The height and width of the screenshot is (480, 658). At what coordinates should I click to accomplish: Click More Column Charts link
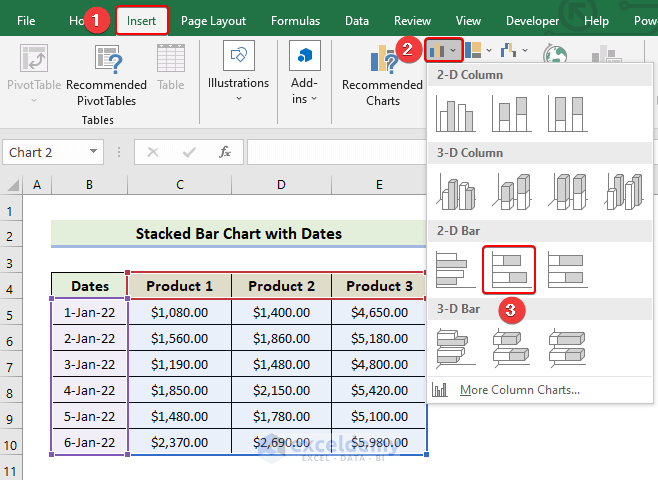point(518,390)
